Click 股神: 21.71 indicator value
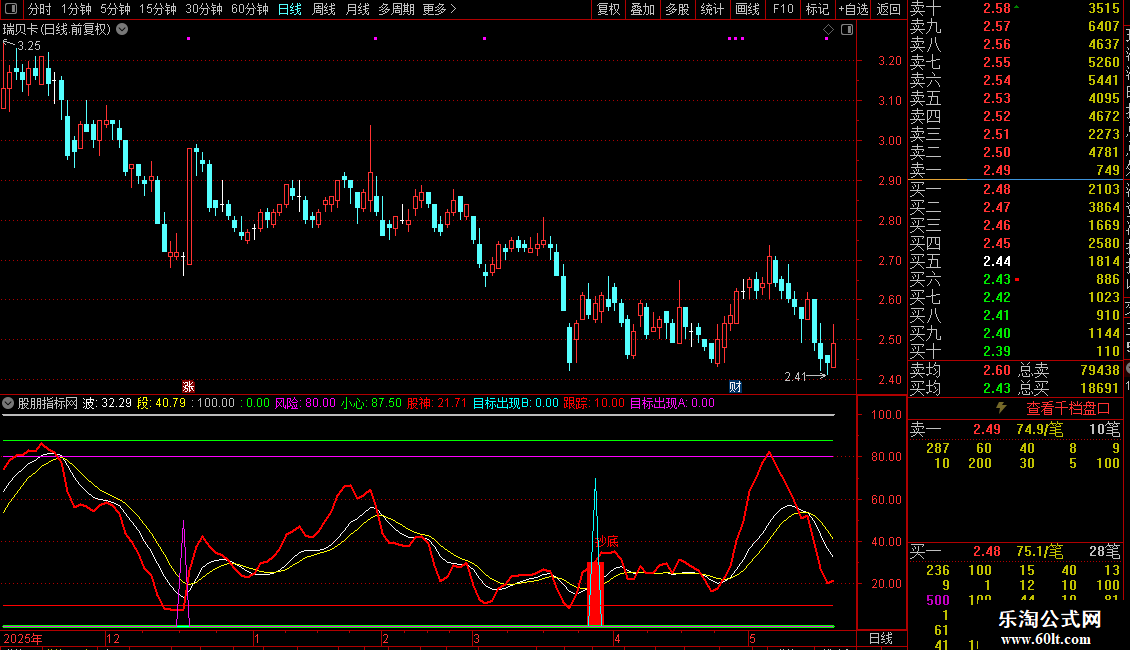The height and width of the screenshot is (650, 1130). pos(437,403)
